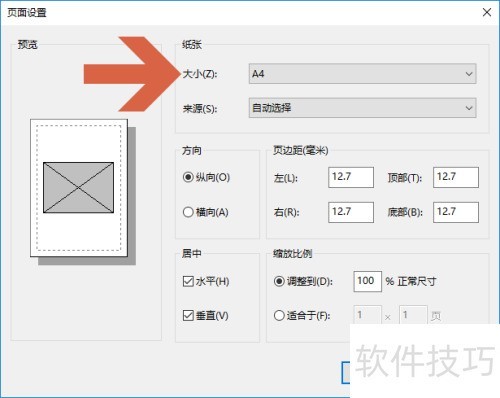Image resolution: width=500 pixels, height=398 pixels.
Task: Click the 页边距(毫米) group label
Action: click(x=301, y=150)
